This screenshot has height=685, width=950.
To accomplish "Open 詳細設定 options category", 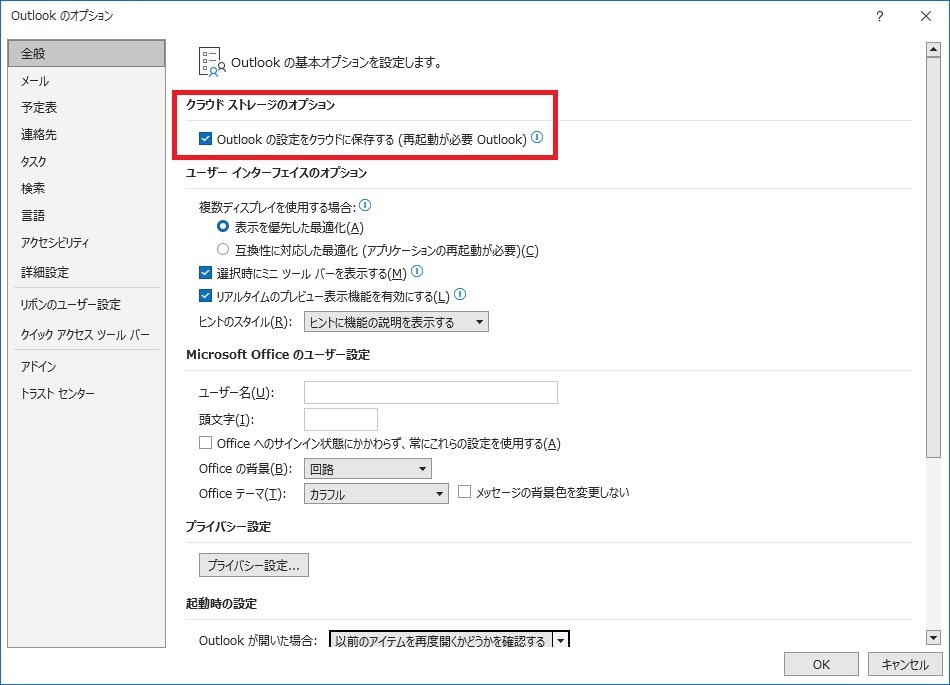I will pyautogui.click(x=86, y=272).
